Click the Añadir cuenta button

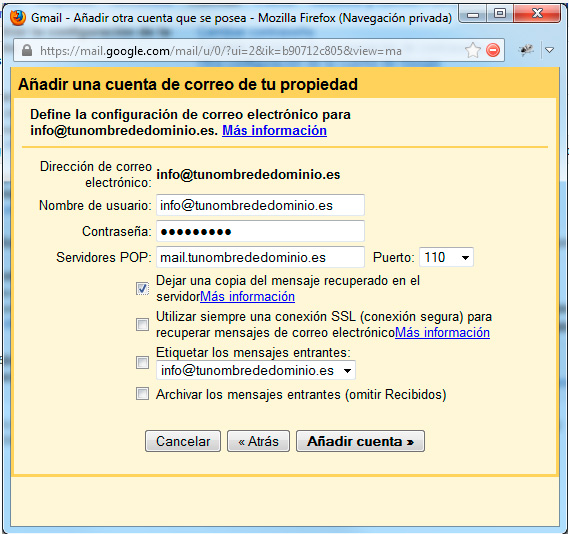click(x=360, y=441)
